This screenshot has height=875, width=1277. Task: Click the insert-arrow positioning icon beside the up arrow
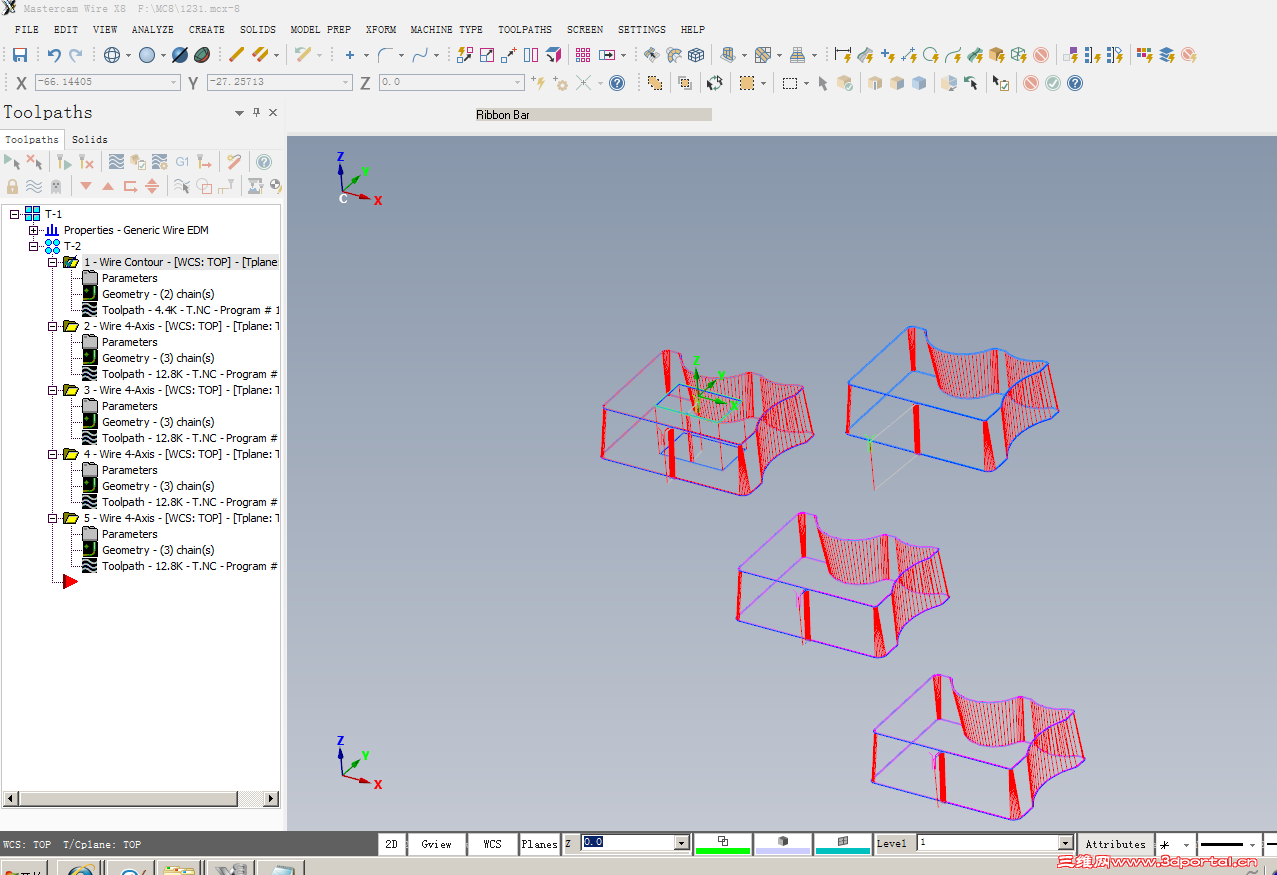point(130,186)
